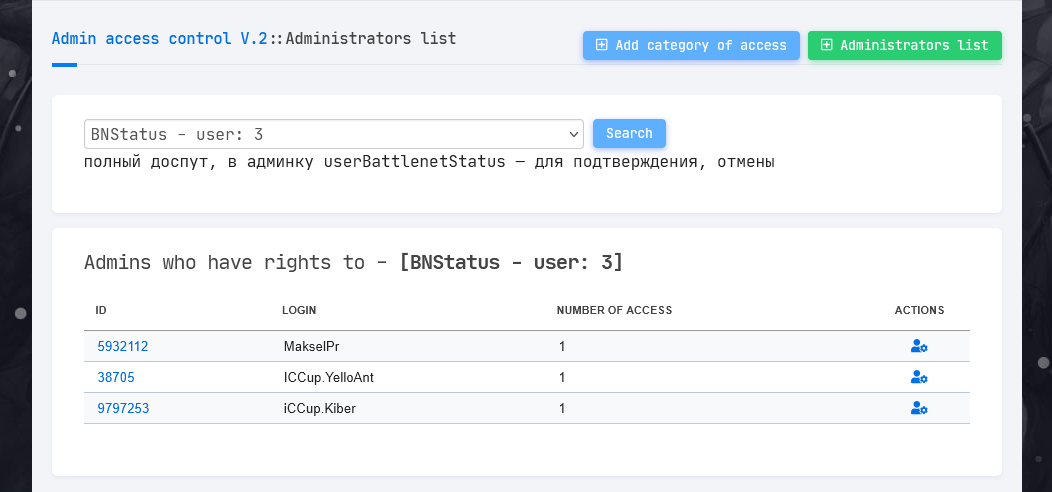The height and width of the screenshot is (492, 1052).
Task: Click the ACTIONS column header
Action: point(919,310)
